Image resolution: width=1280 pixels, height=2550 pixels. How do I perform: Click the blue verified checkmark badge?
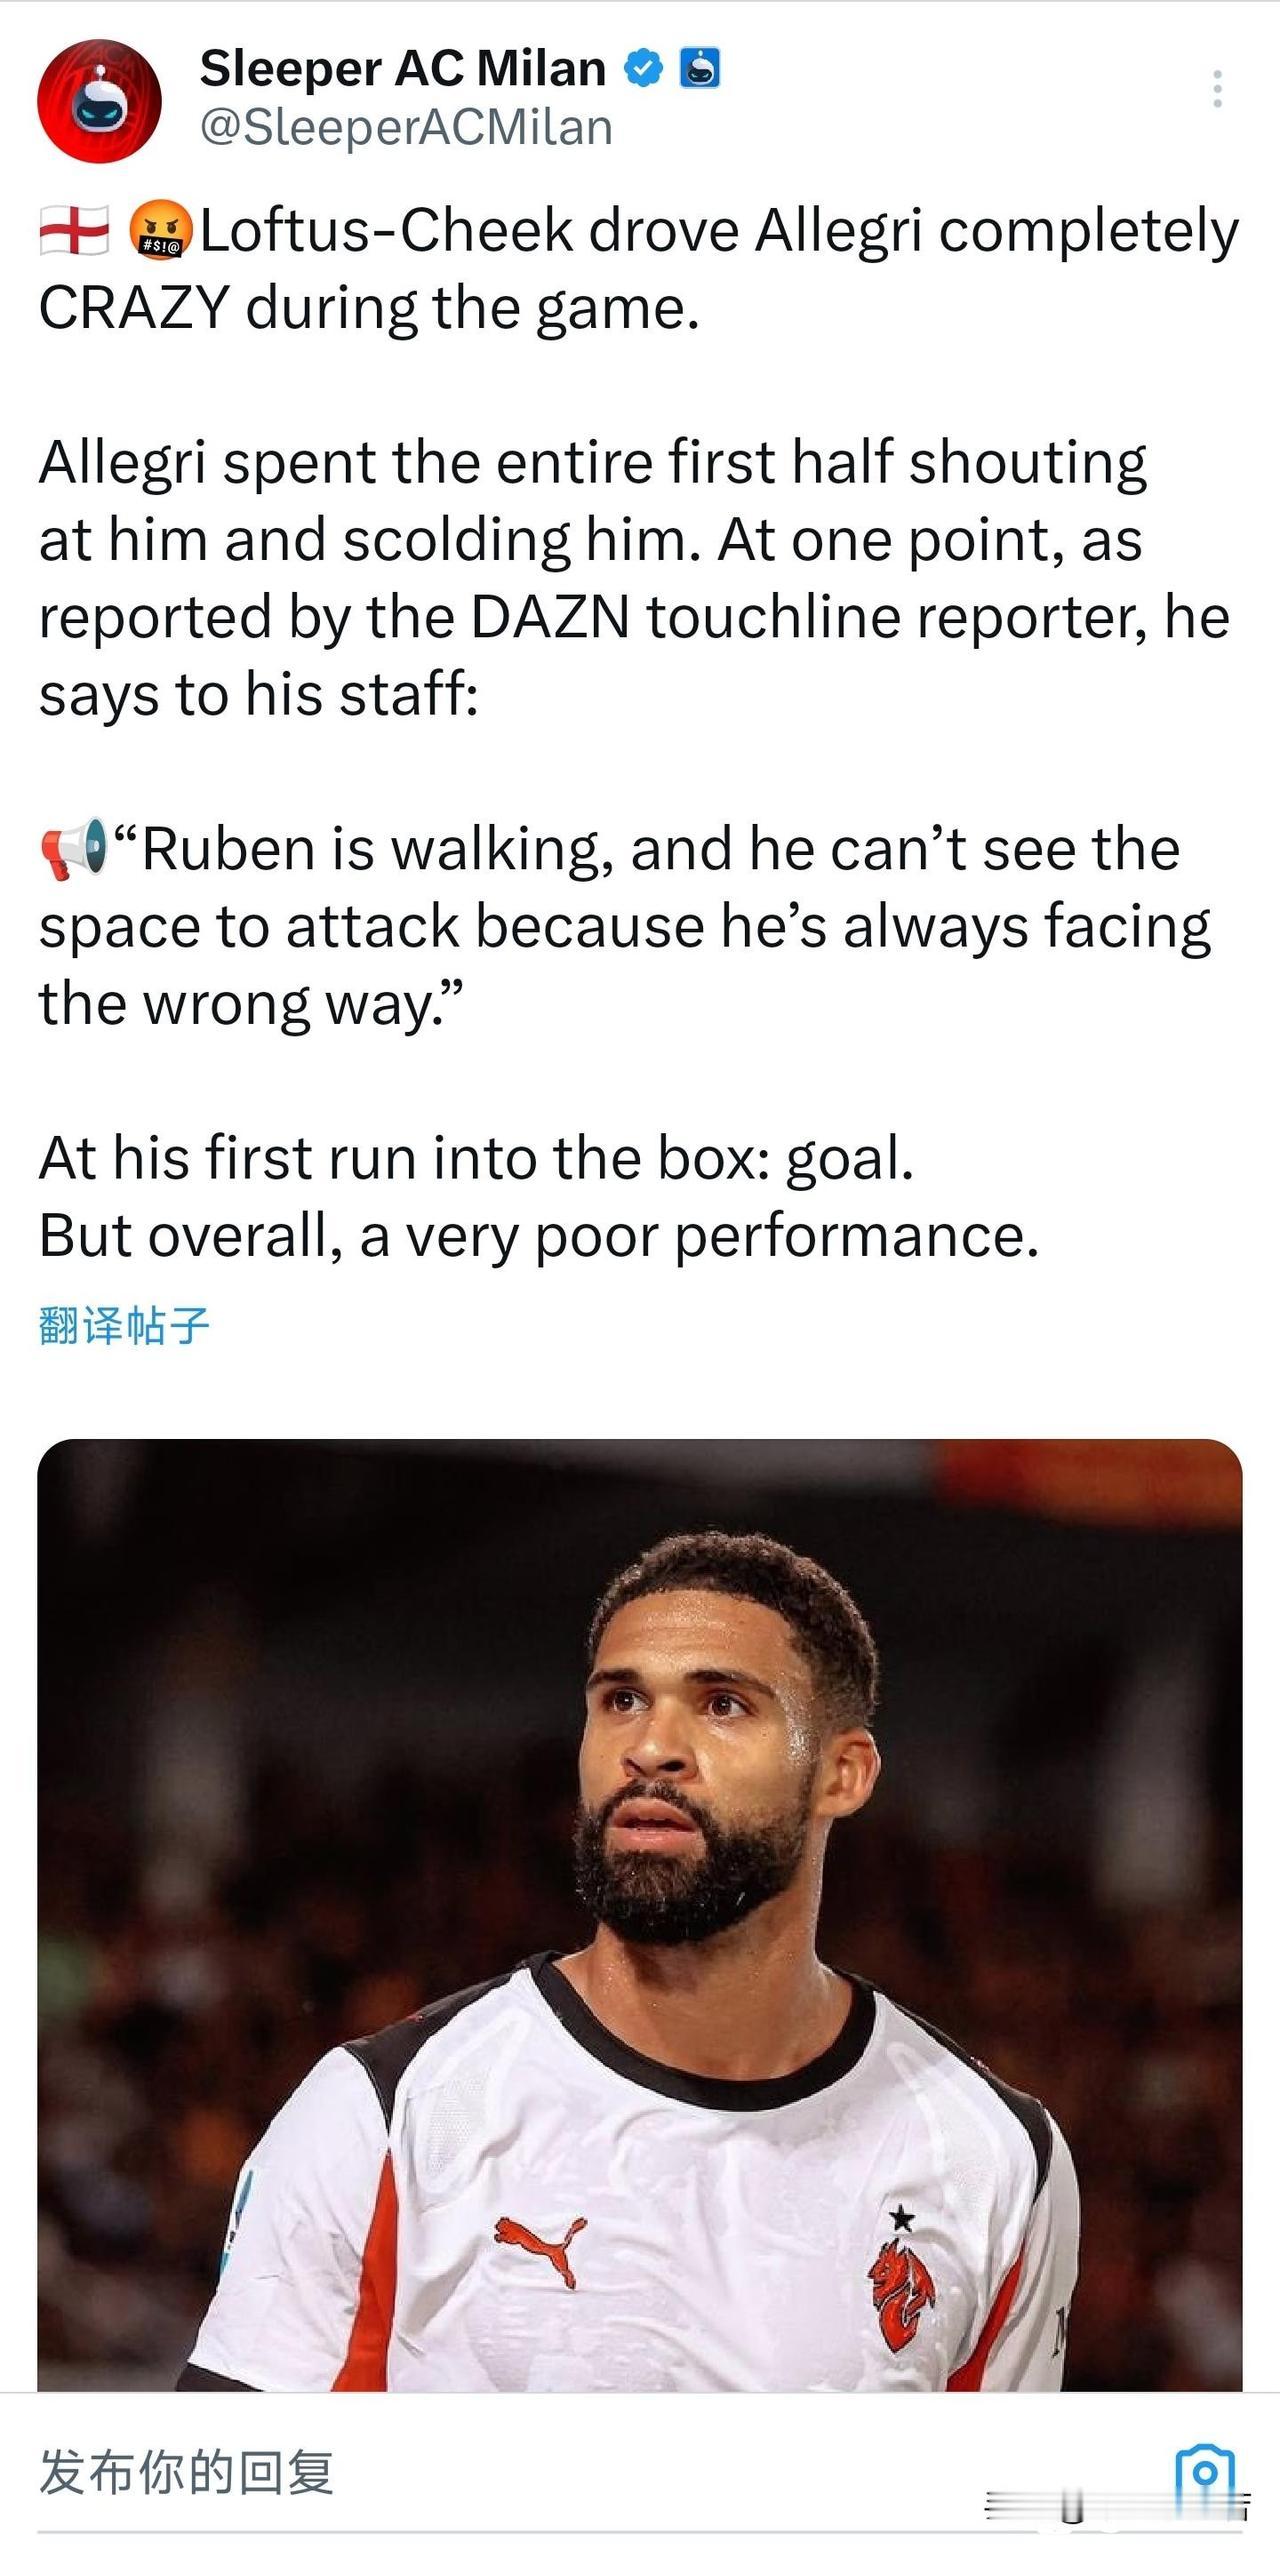coord(644,68)
